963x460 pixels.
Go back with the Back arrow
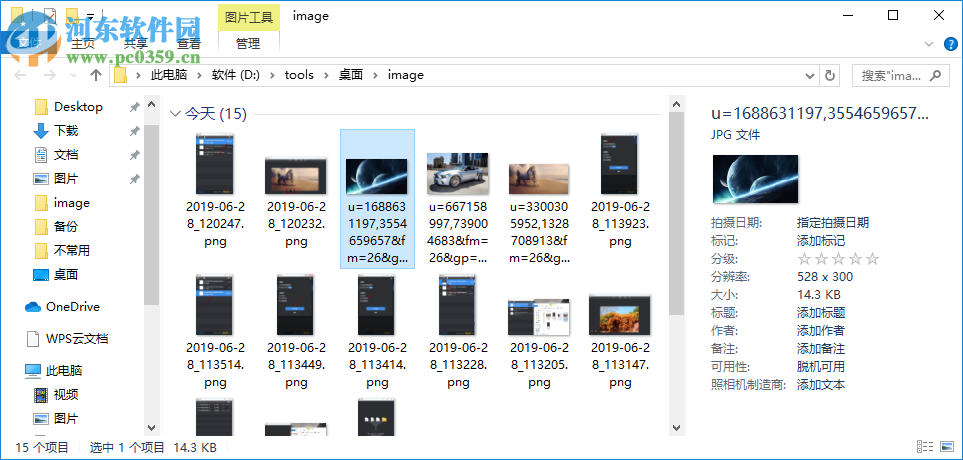tap(20, 76)
